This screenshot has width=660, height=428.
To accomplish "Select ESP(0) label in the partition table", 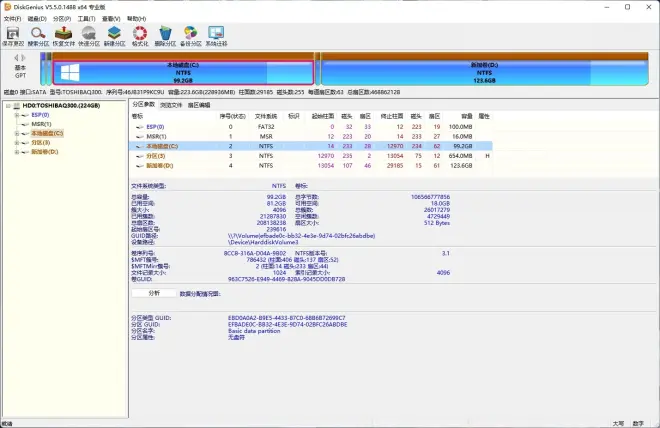I will pos(155,127).
